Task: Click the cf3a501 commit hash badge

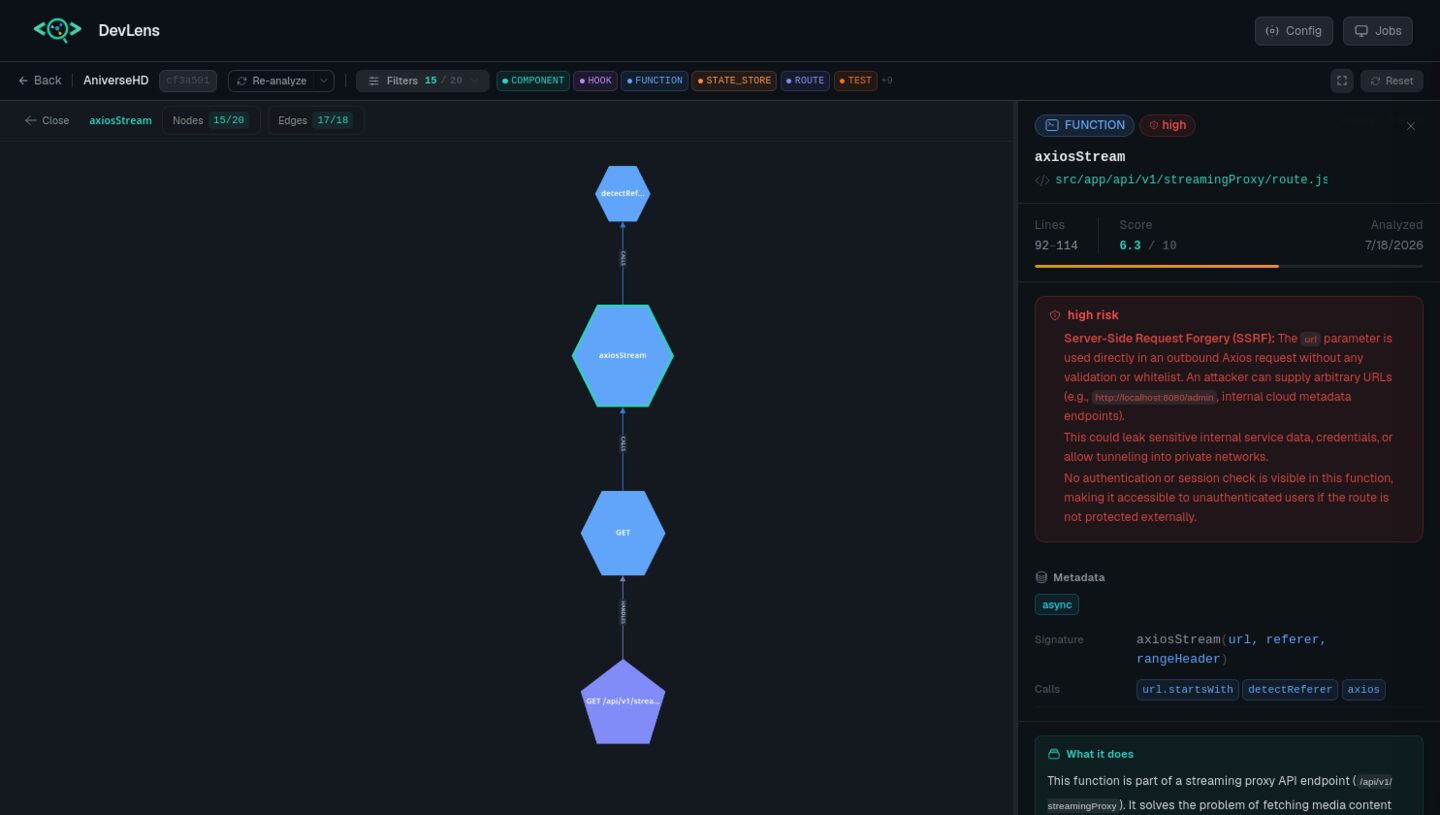Action: (x=188, y=80)
